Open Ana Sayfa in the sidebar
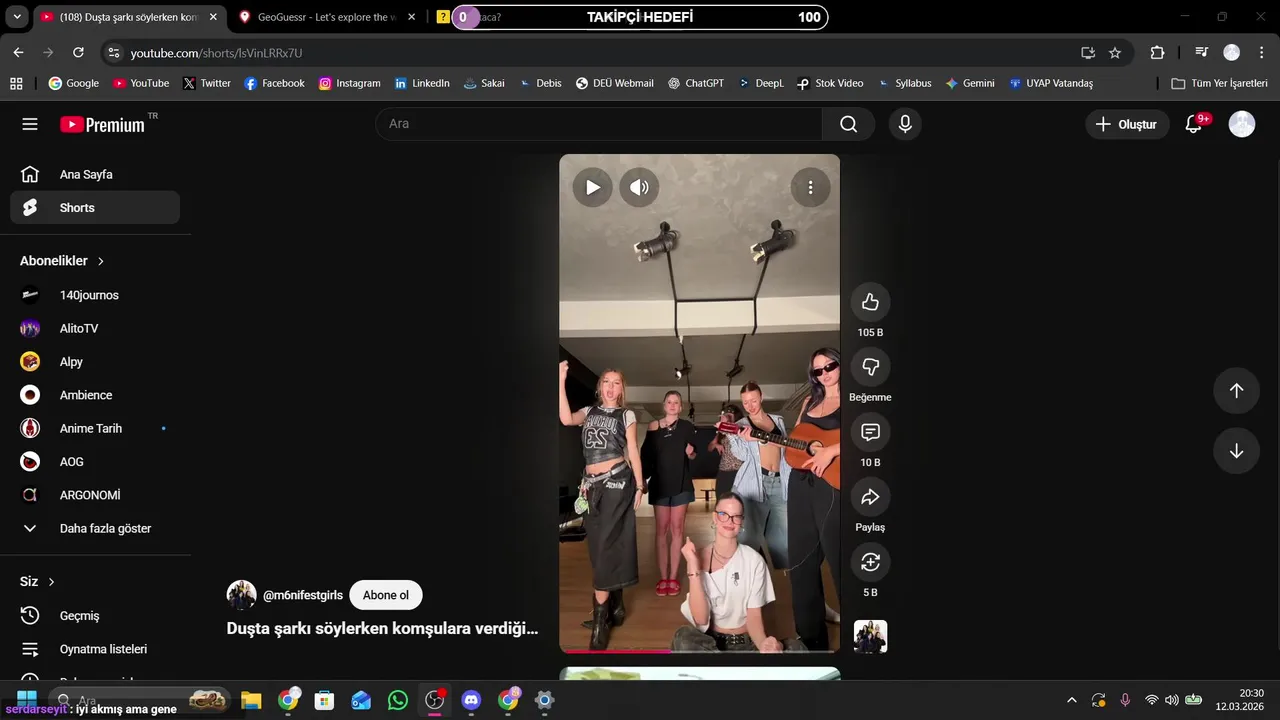Image resolution: width=1280 pixels, height=720 pixels. pyautogui.click(x=95, y=174)
